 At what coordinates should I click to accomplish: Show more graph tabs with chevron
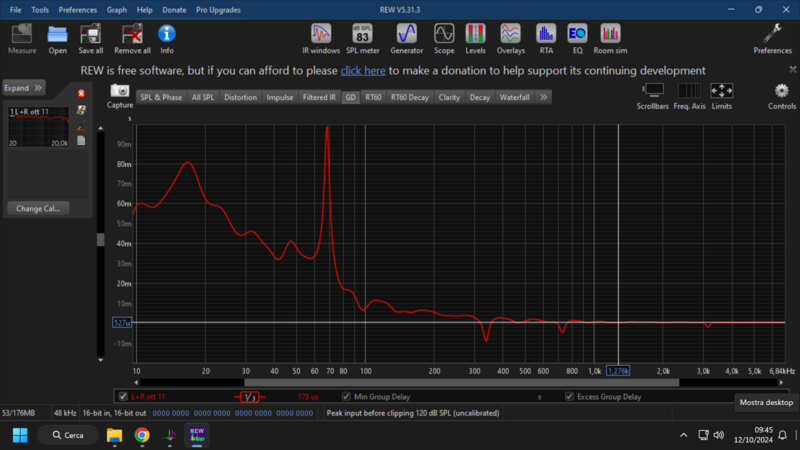pos(543,98)
